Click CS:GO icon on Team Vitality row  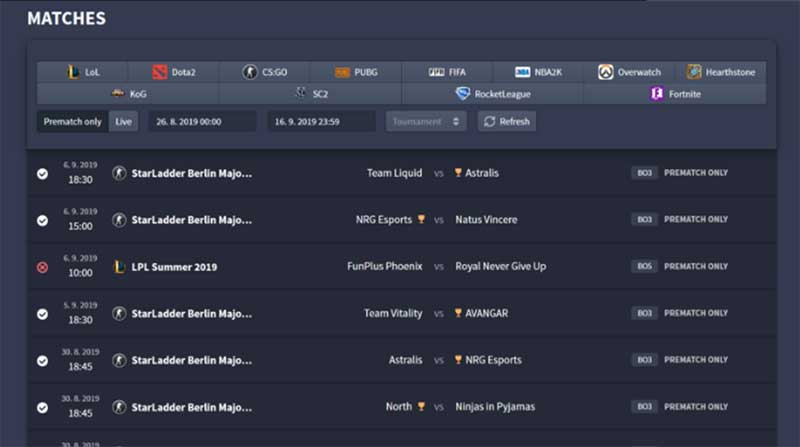tap(119, 313)
